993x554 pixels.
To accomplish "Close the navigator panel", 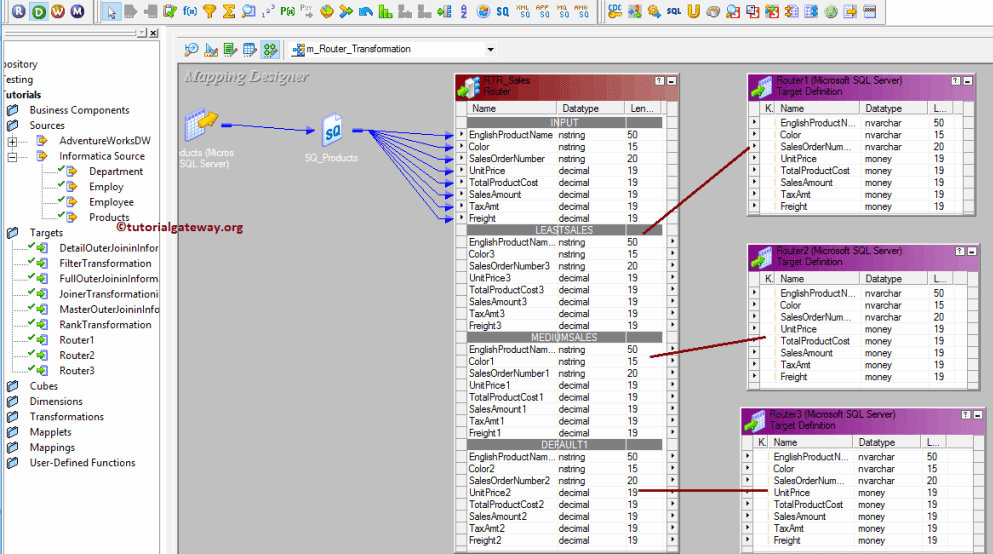I will pyautogui.click(x=153, y=33).
